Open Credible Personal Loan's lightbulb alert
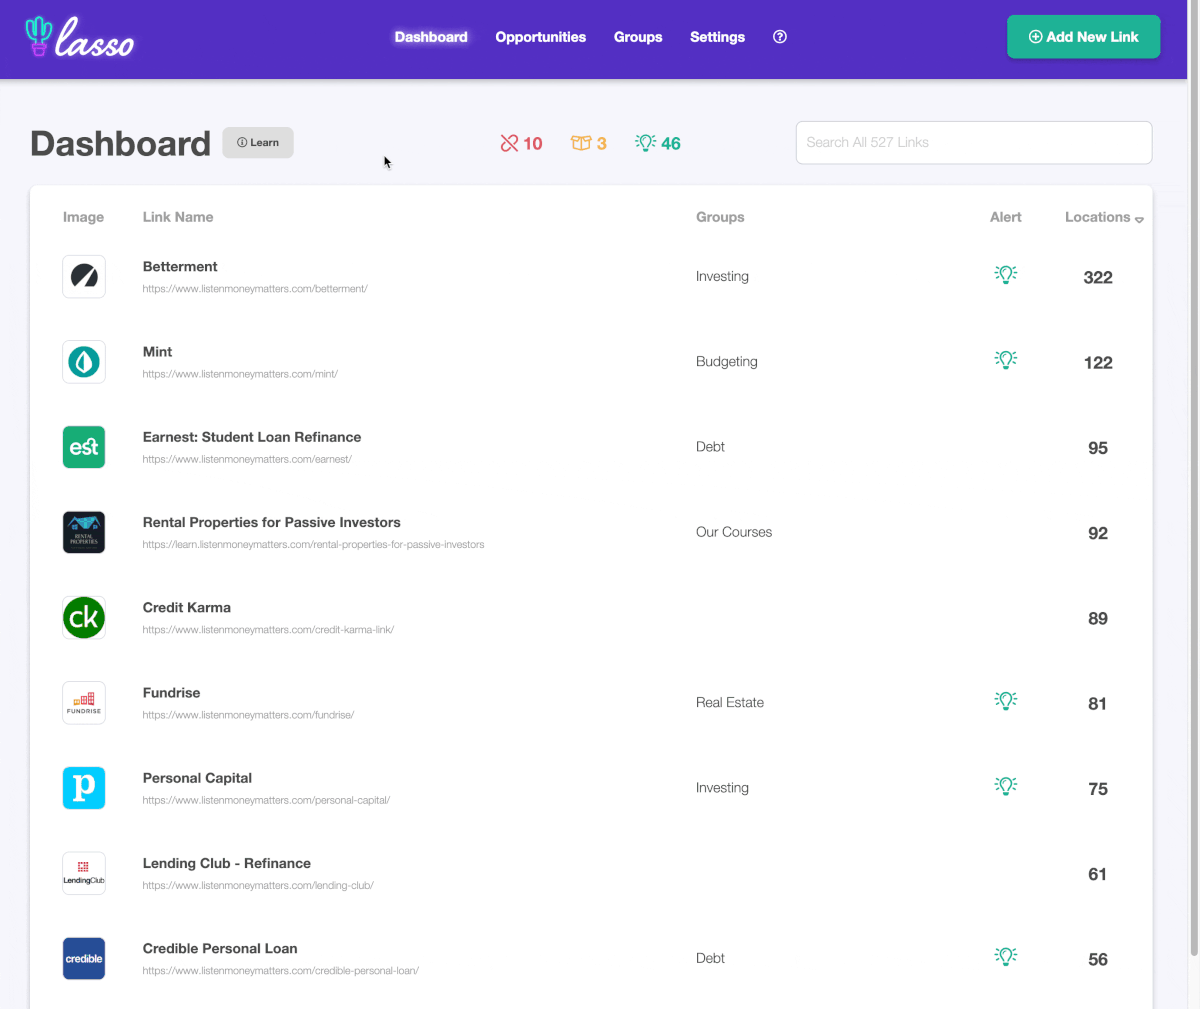 [x=1006, y=956]
